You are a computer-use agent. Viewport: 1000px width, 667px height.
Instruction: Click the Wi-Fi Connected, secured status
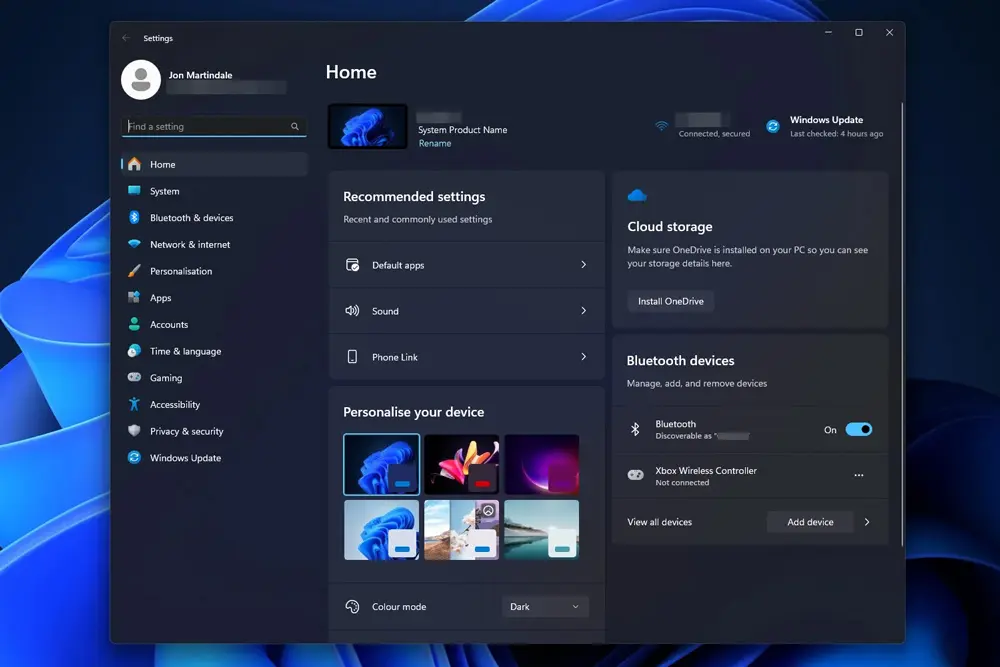pyautogui.click(x=714, y=134)
